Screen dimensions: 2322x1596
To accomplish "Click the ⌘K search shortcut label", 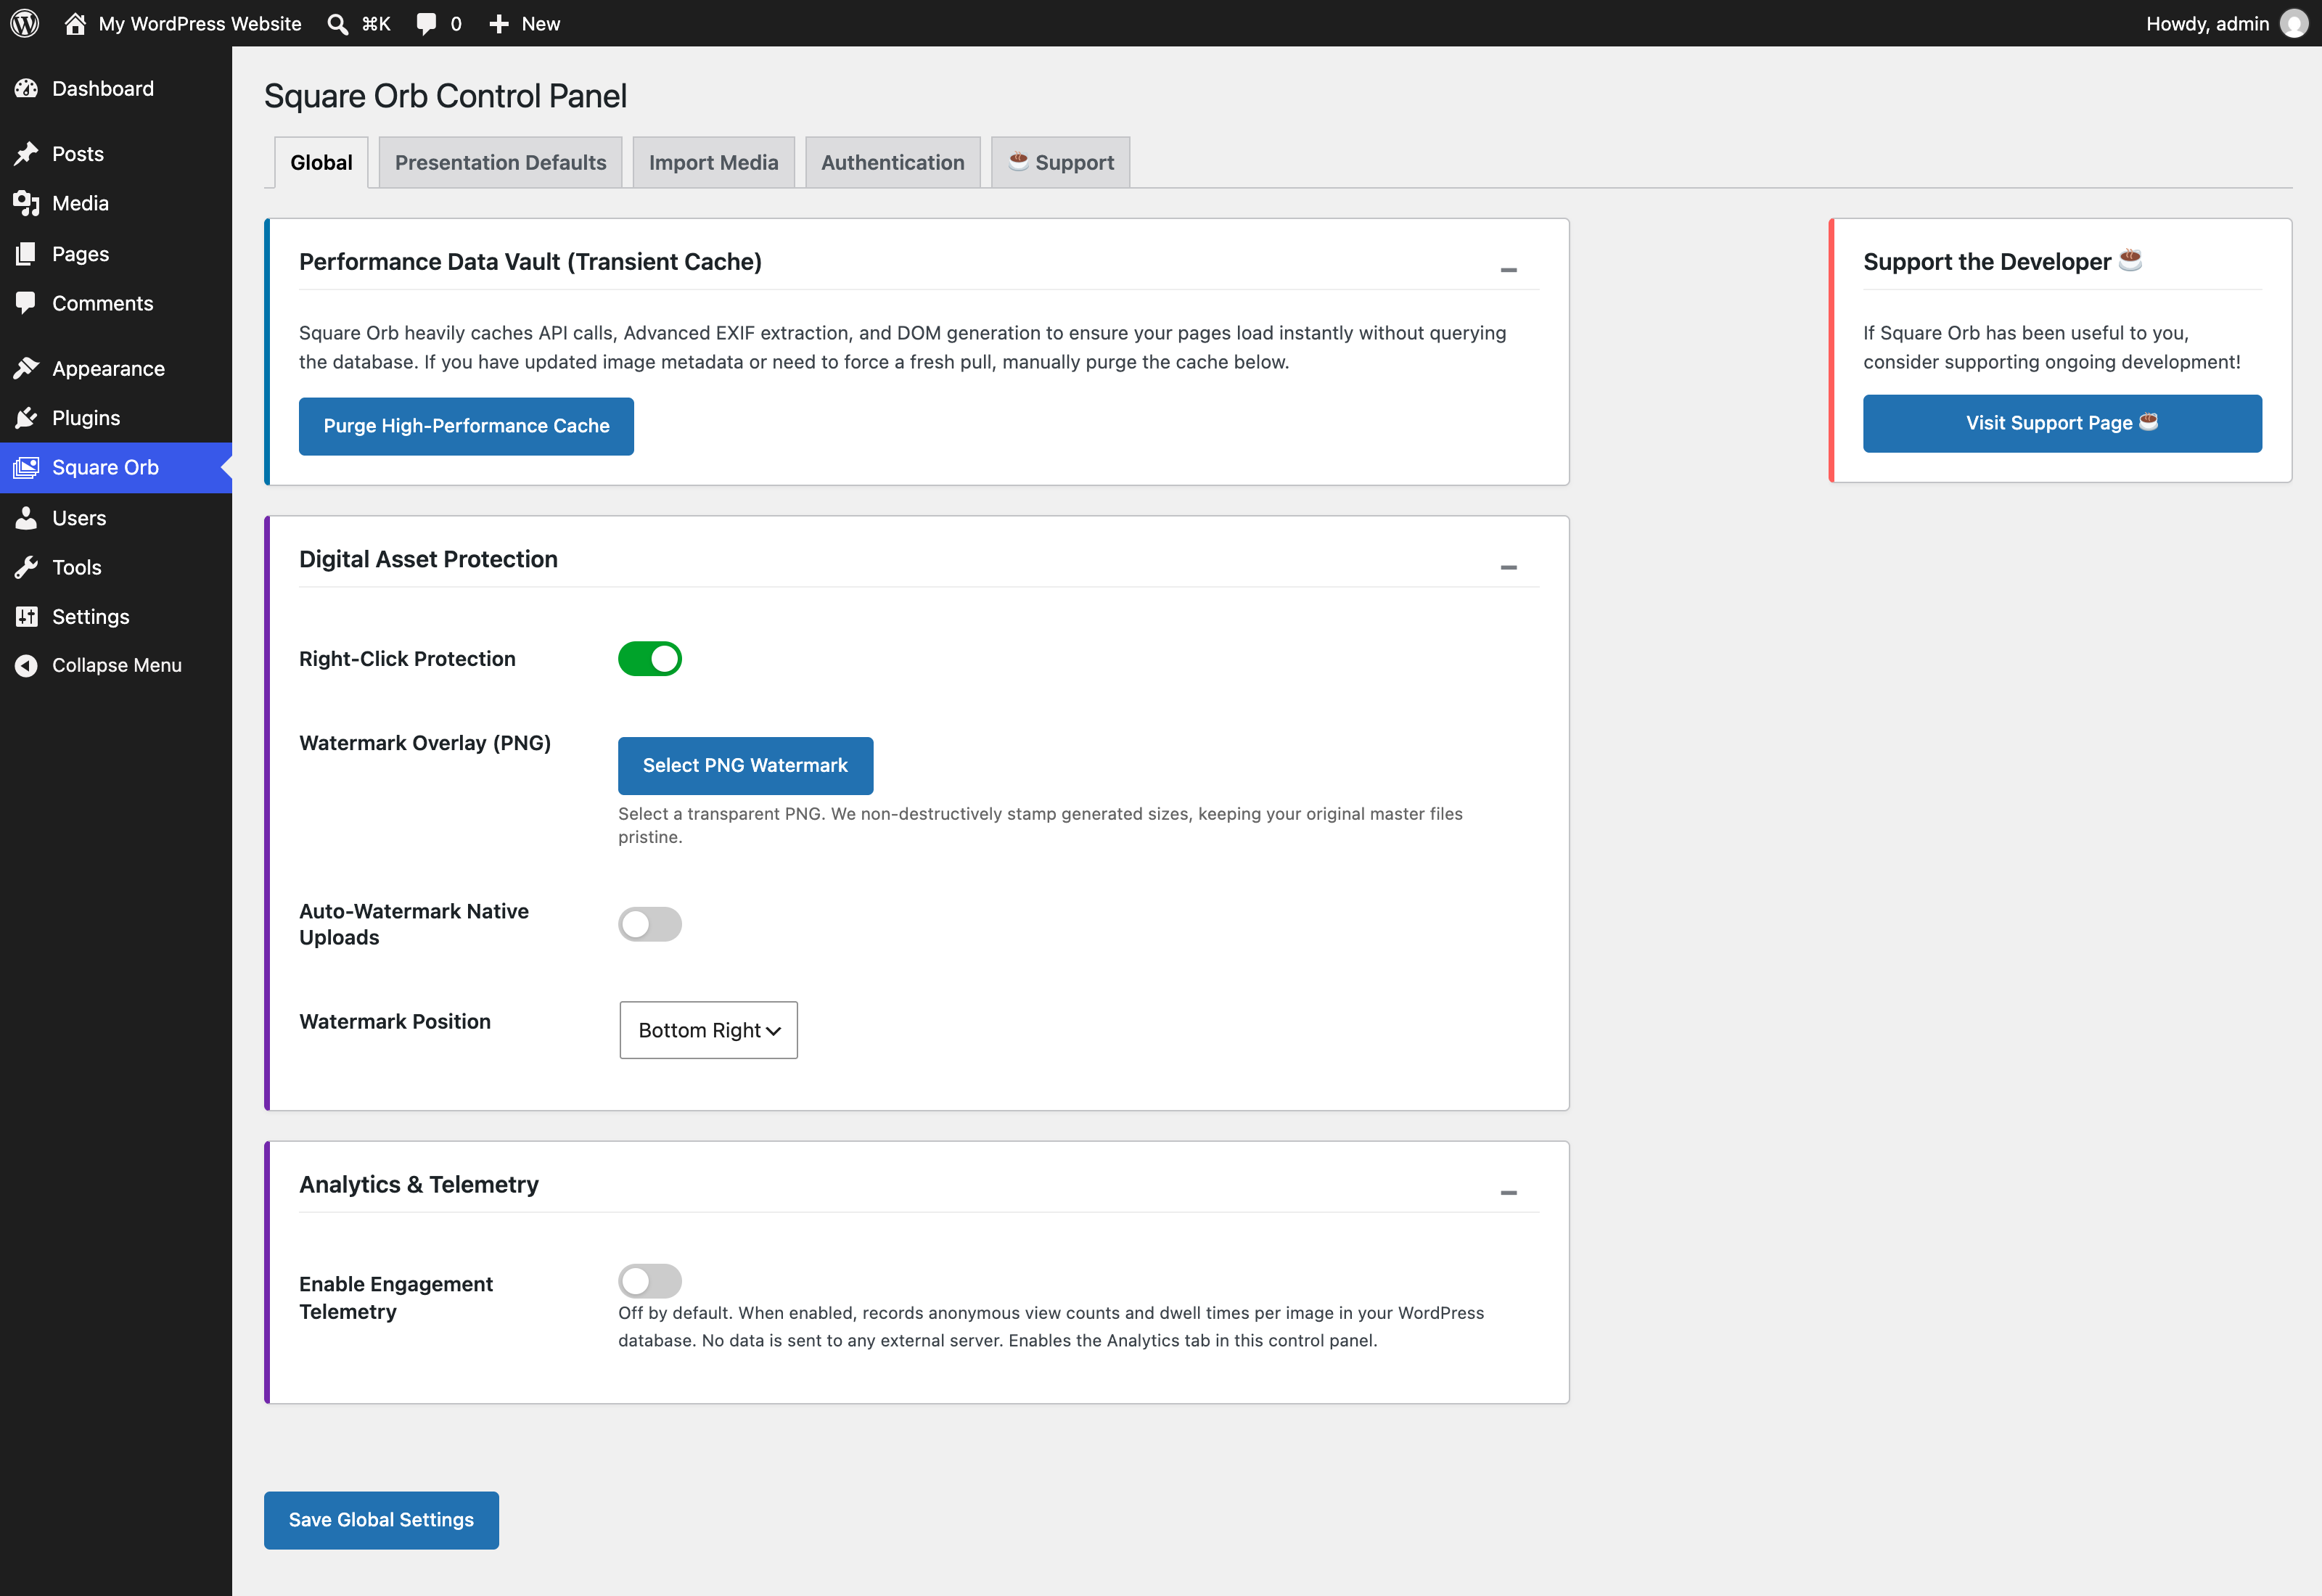I will point(376,24).
